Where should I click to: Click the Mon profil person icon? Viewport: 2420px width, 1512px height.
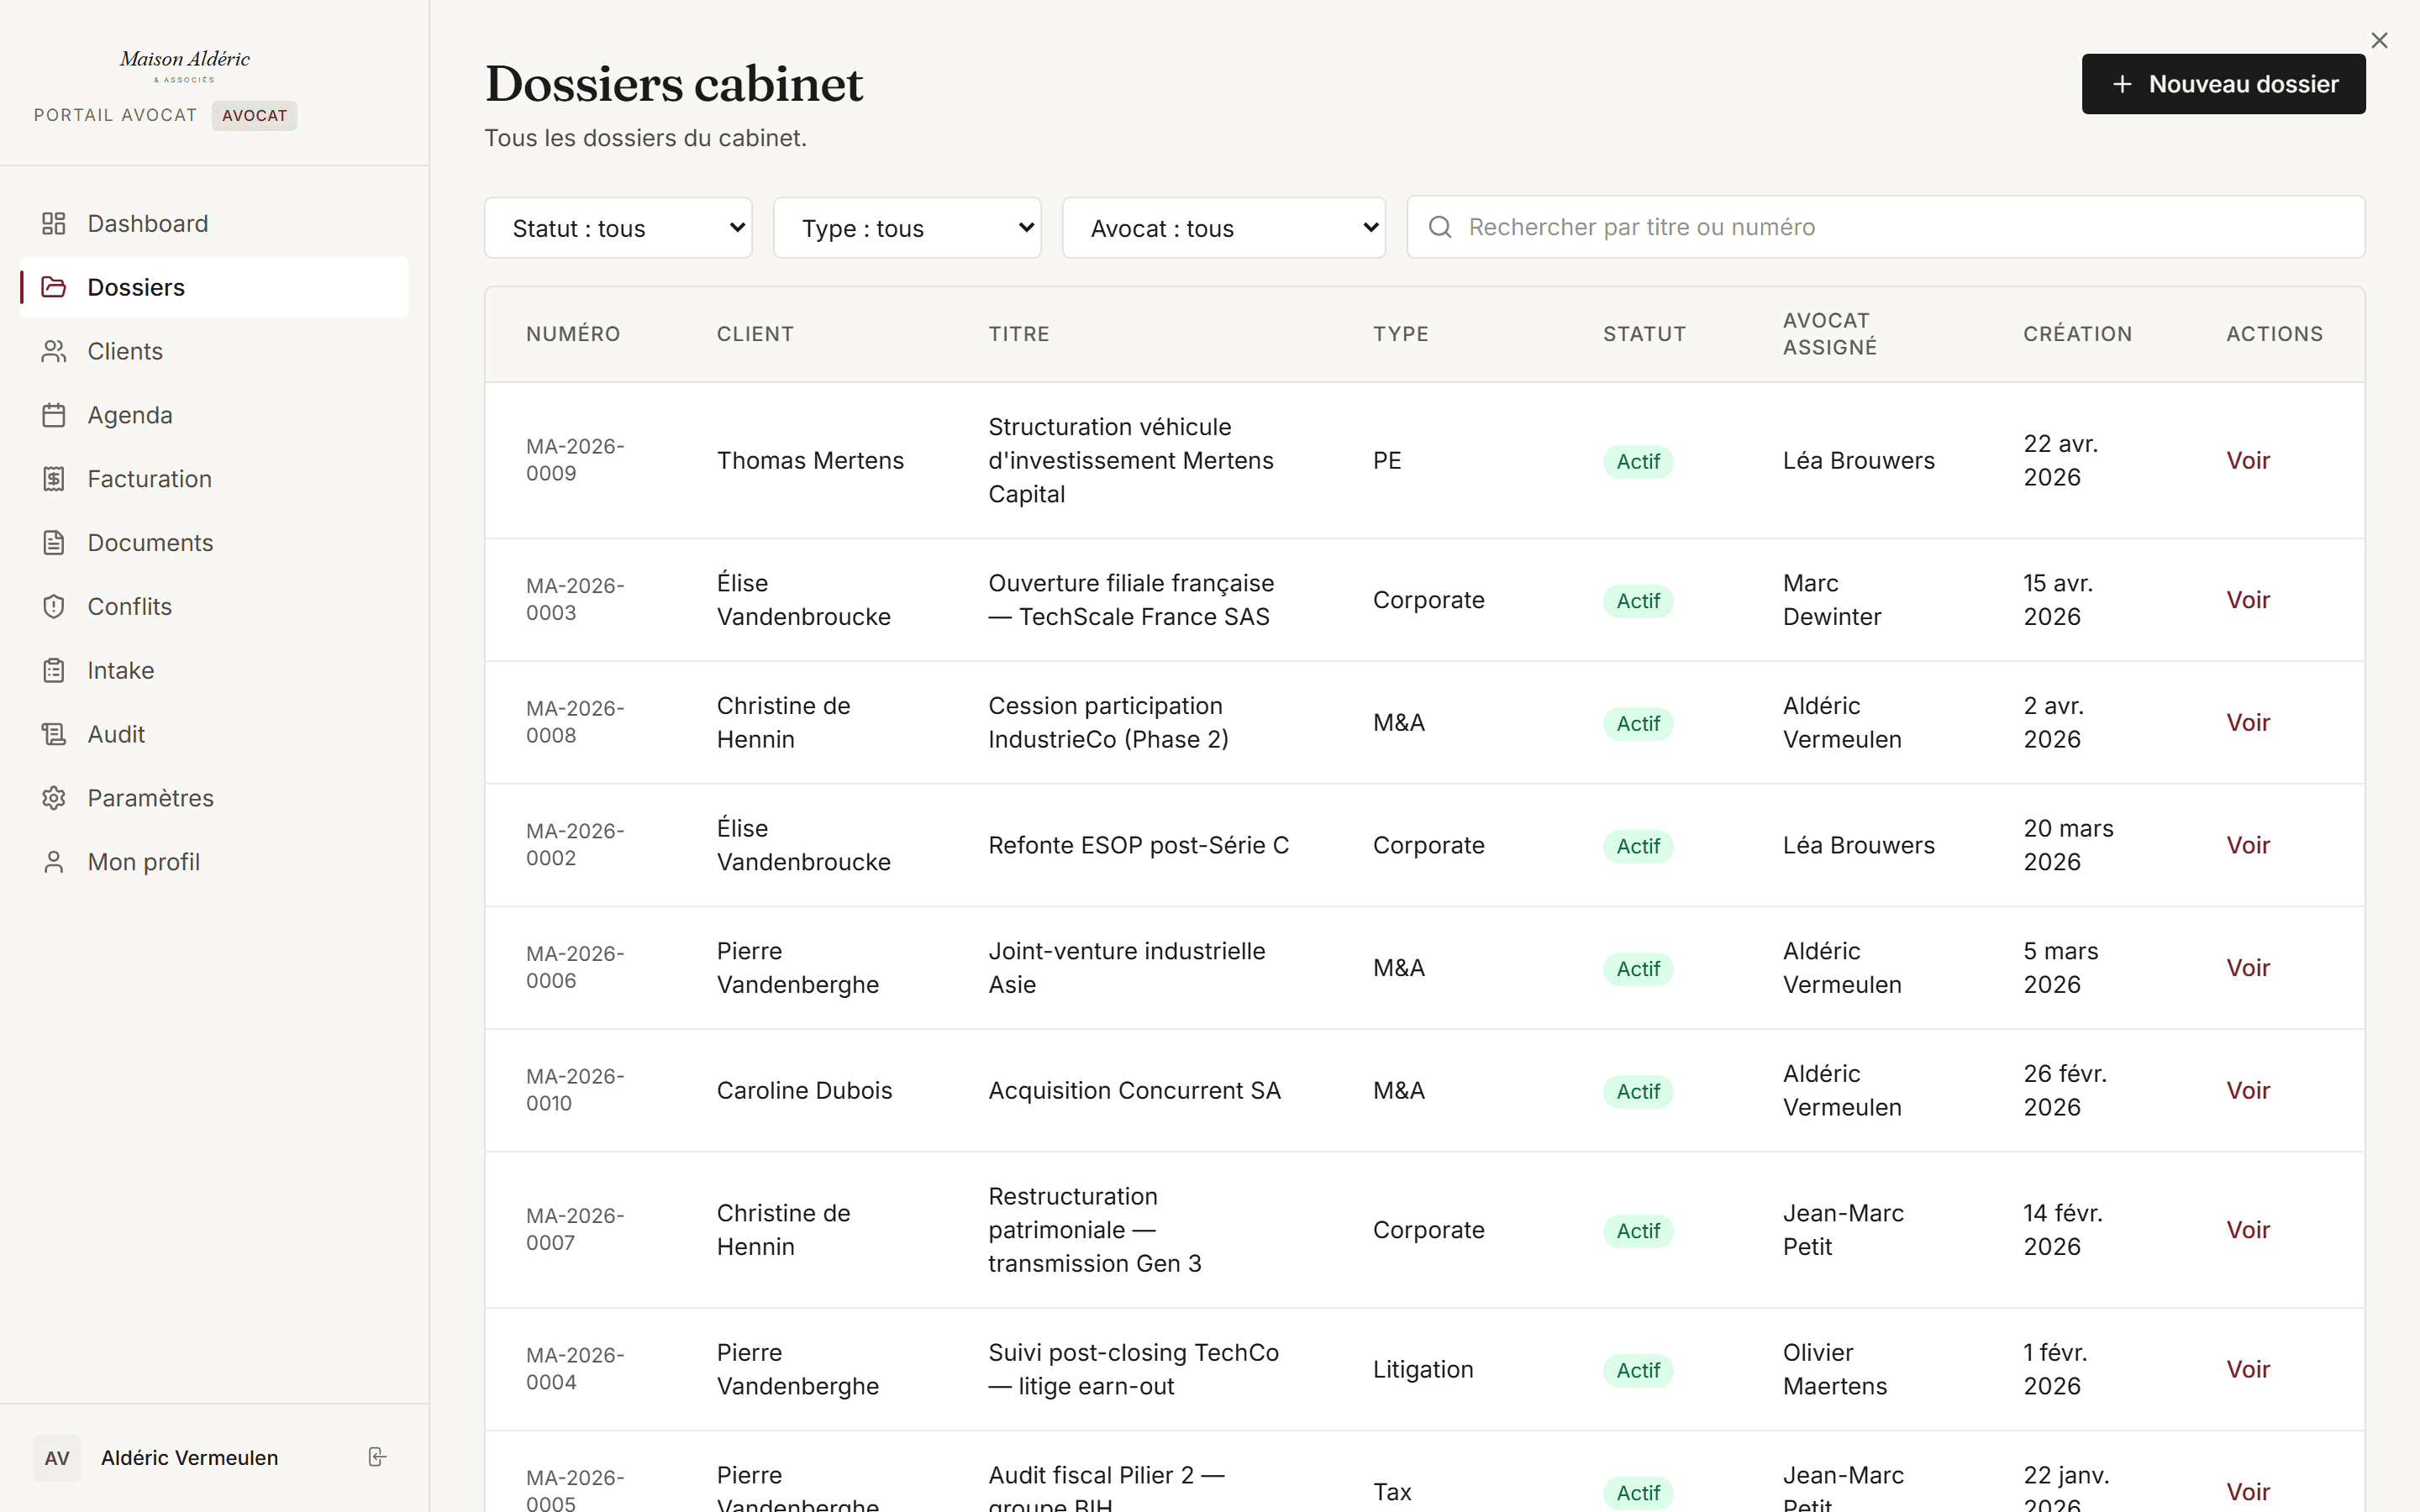[54, 862]
